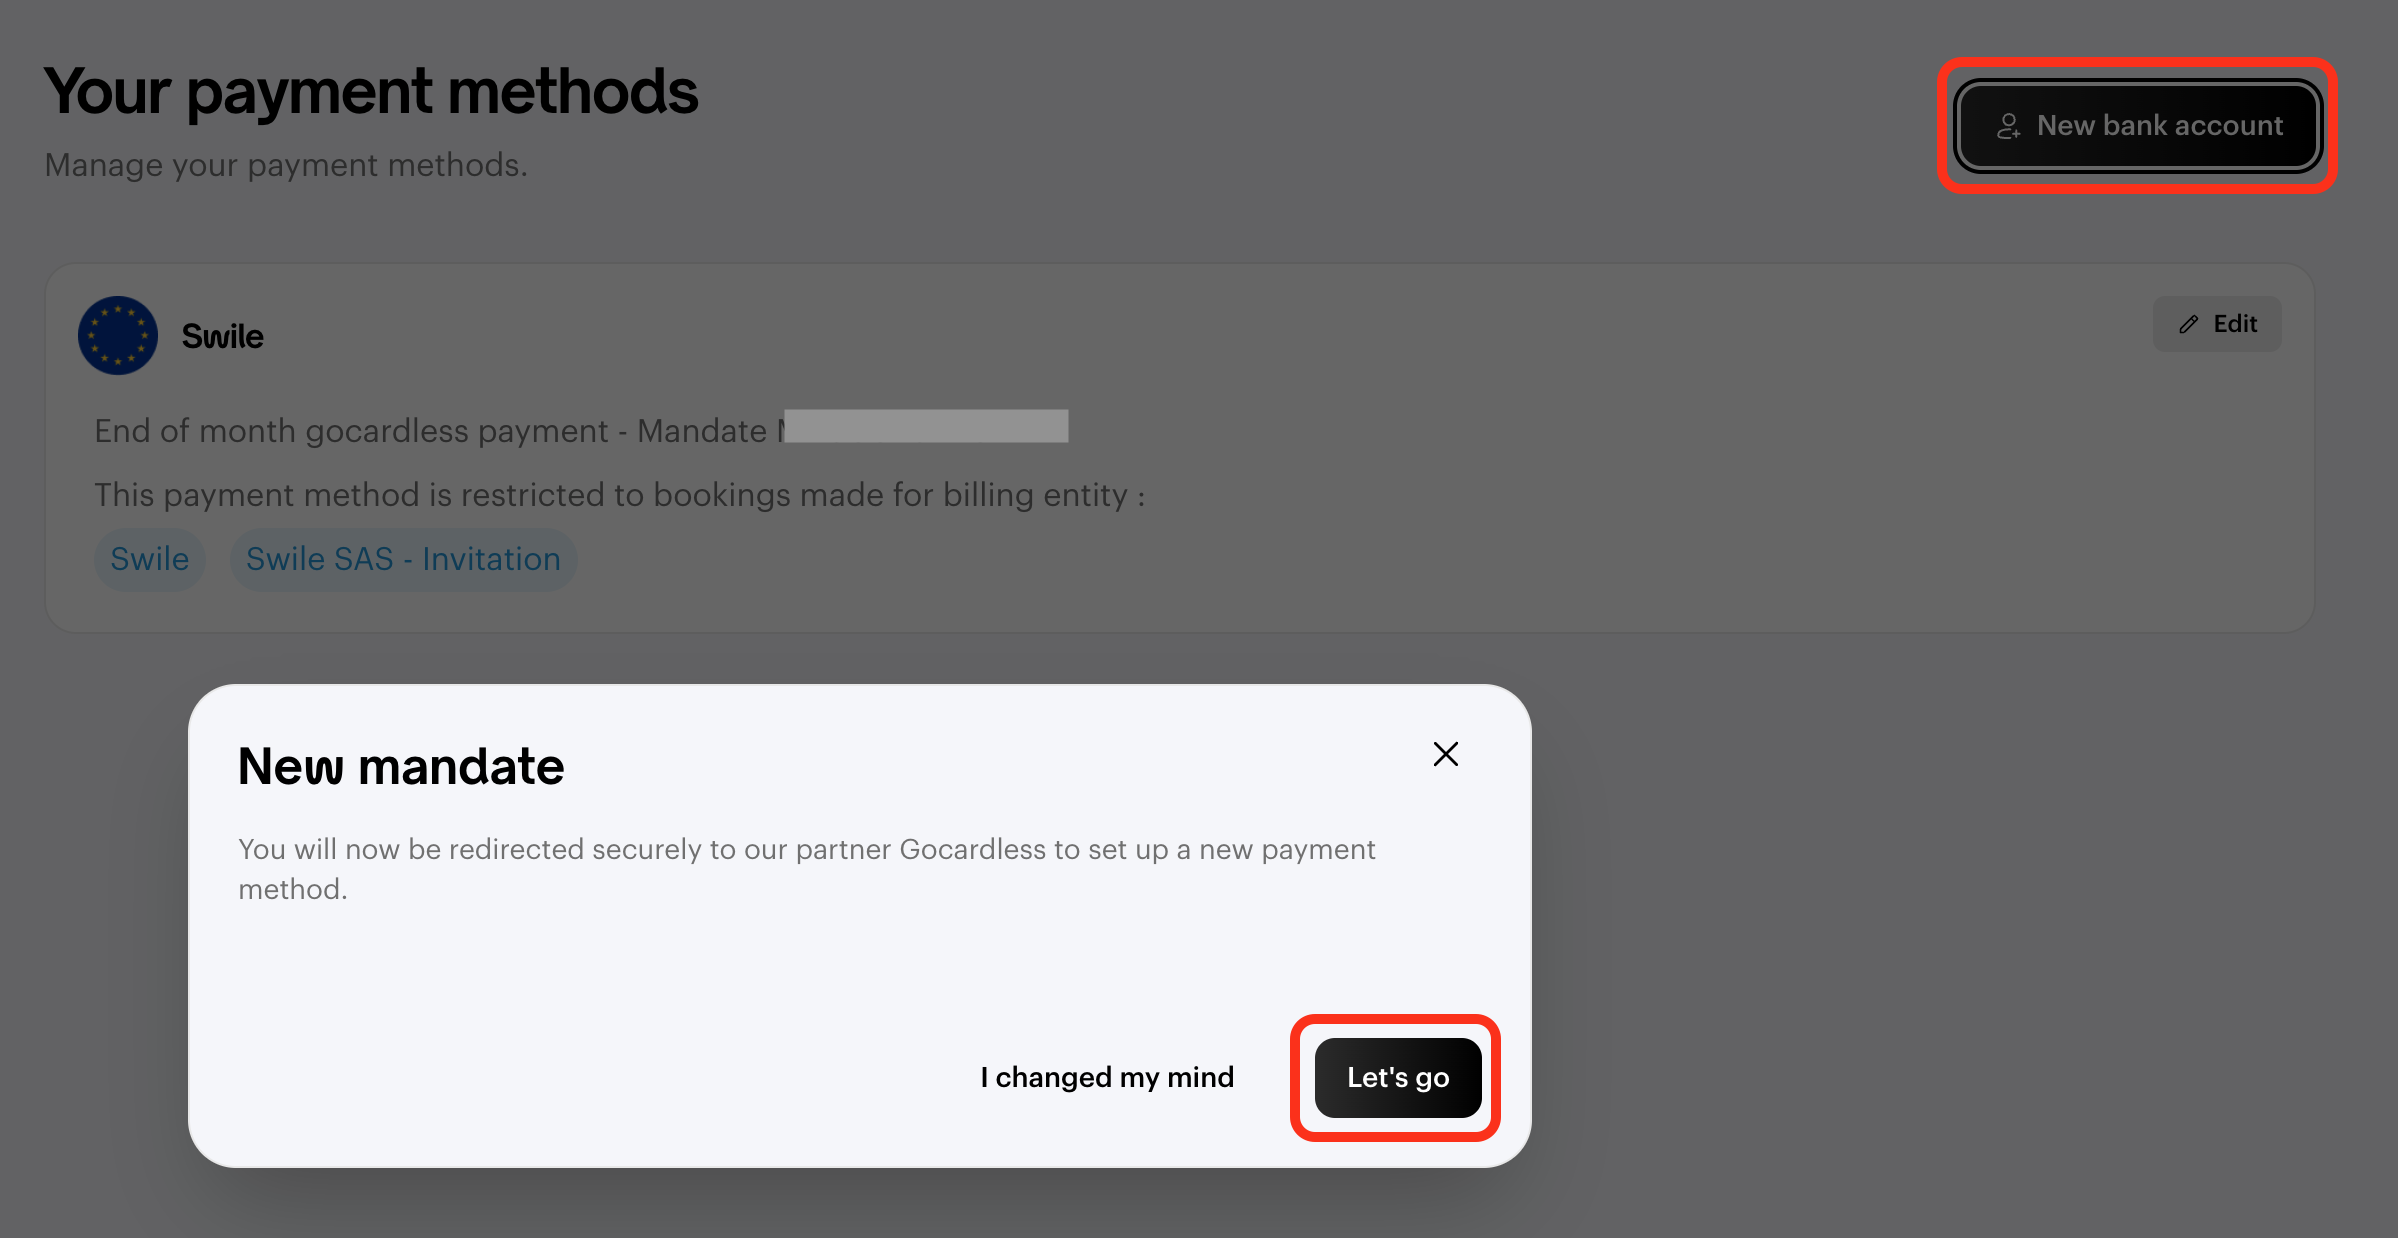This screenshot has width=2398, height=1238.
Task: Click the EU flag circular logo
Action: [x=118, y=336]
